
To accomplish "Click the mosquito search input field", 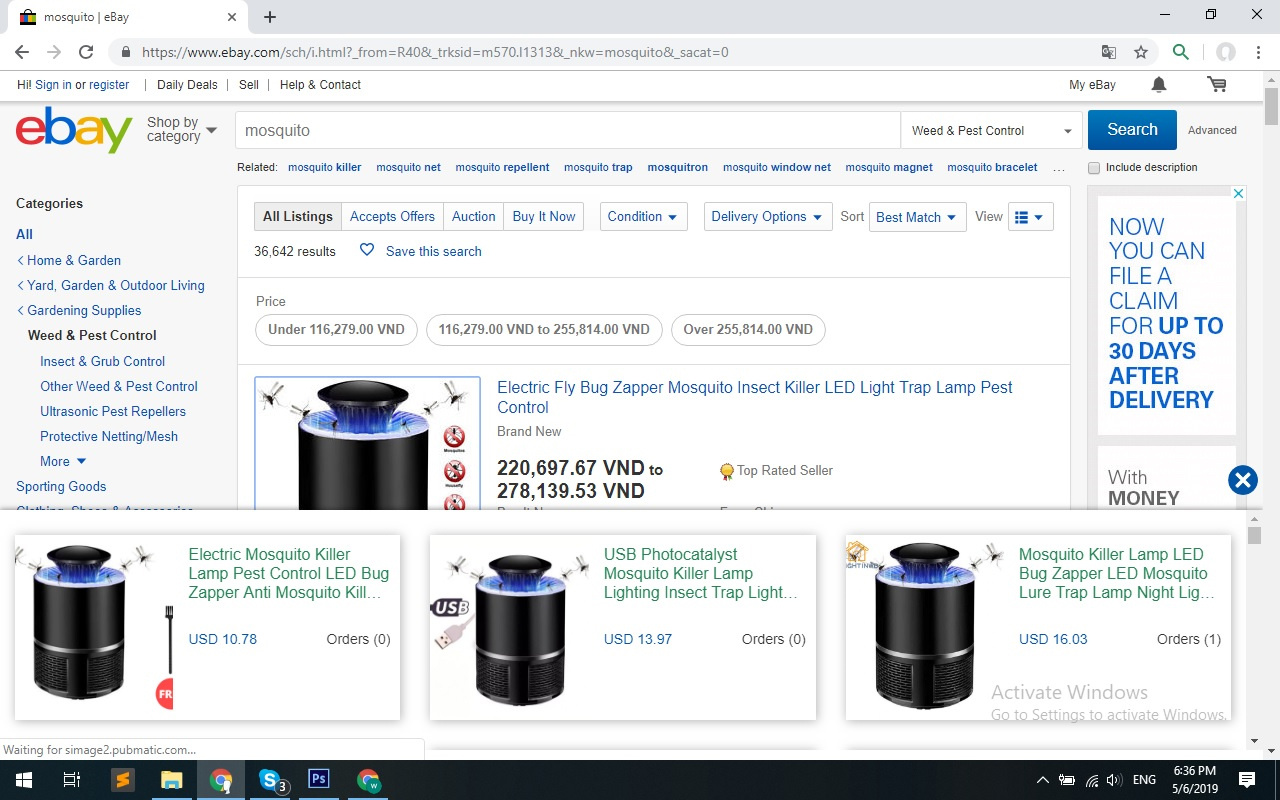I will pyautogui.click(x=568, y=130).
